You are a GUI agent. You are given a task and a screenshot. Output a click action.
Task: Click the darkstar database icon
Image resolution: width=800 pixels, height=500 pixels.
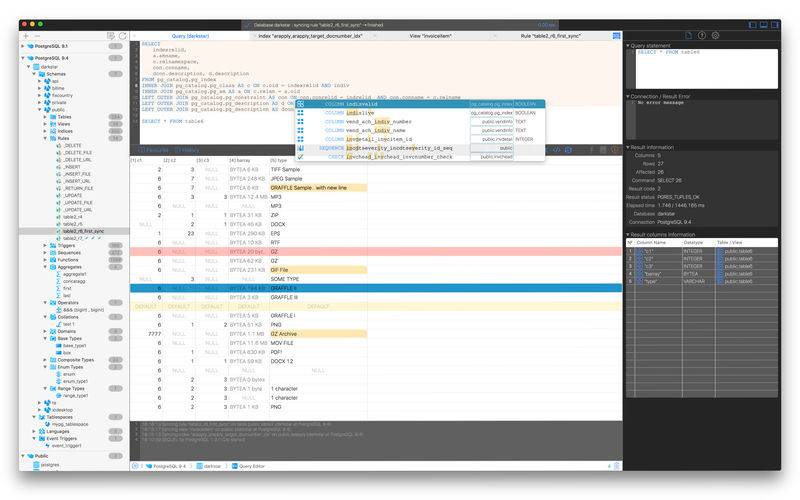(x=36, y=67)
